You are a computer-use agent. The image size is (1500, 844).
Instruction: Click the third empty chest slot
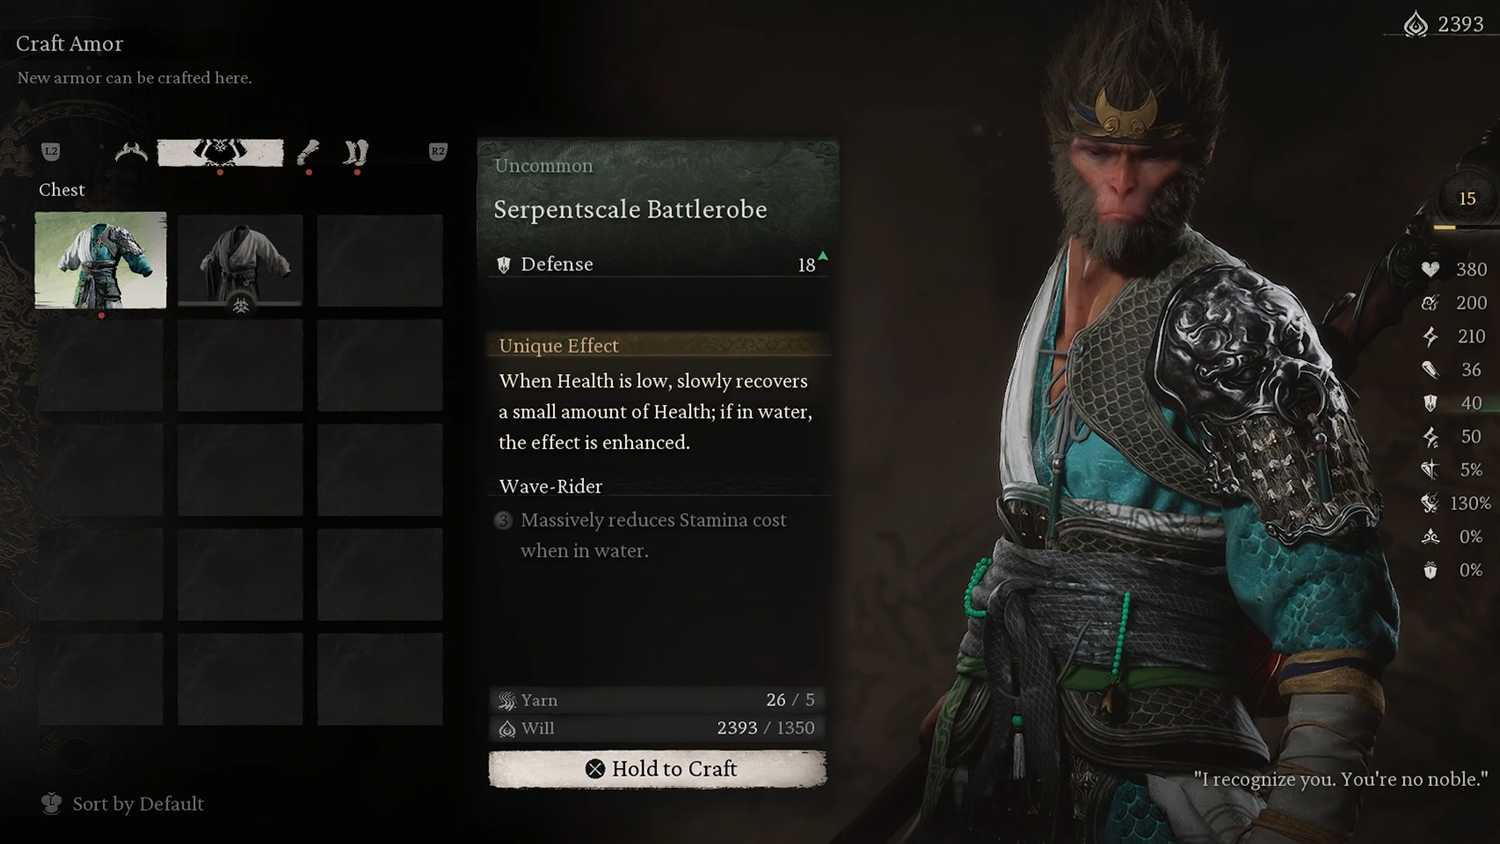point(380,260)
